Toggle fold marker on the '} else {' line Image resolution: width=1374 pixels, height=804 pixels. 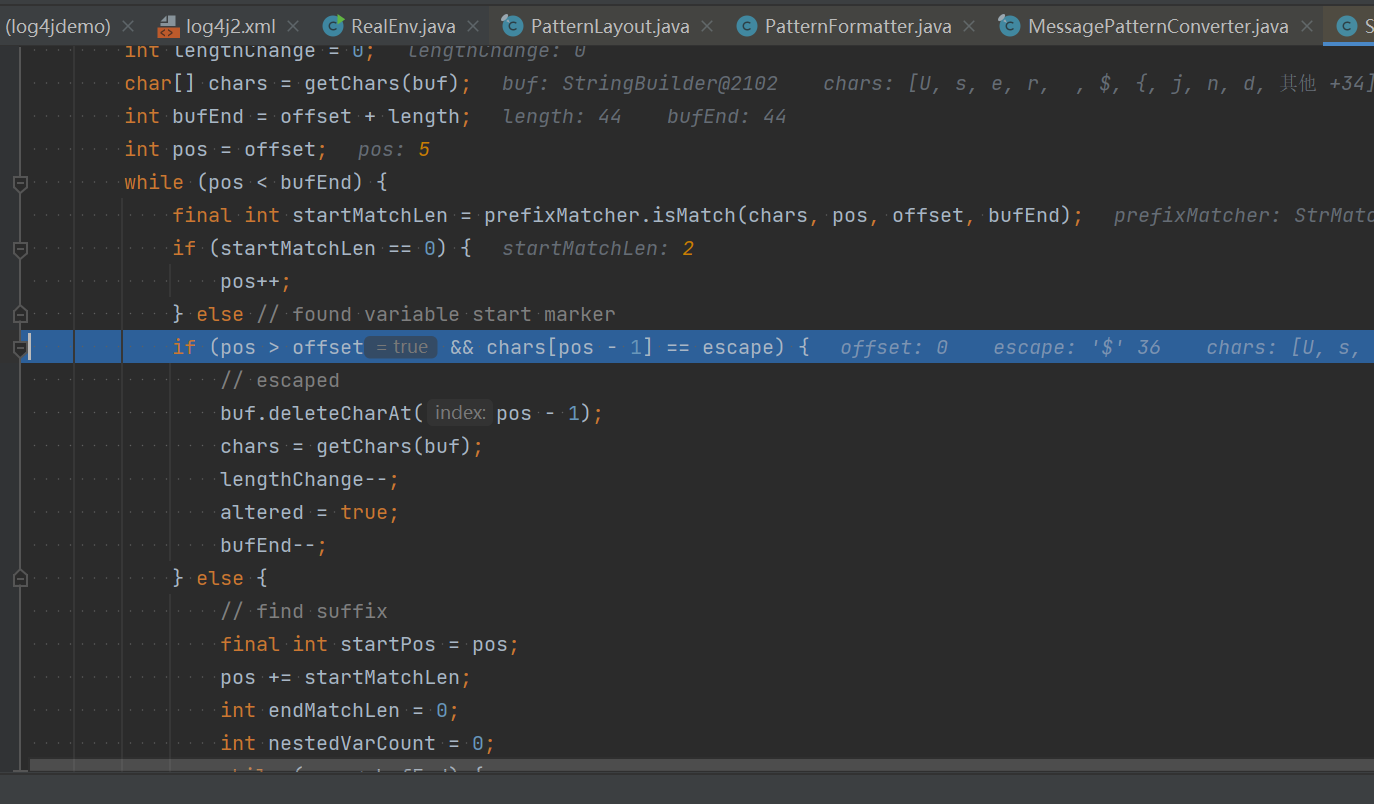coord(19,579)
